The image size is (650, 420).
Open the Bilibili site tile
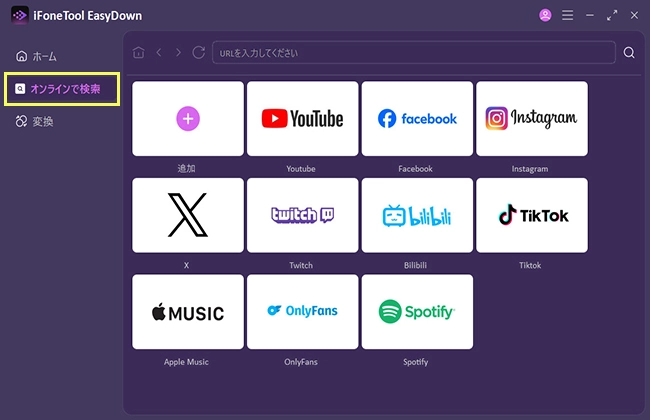point(417,215)
